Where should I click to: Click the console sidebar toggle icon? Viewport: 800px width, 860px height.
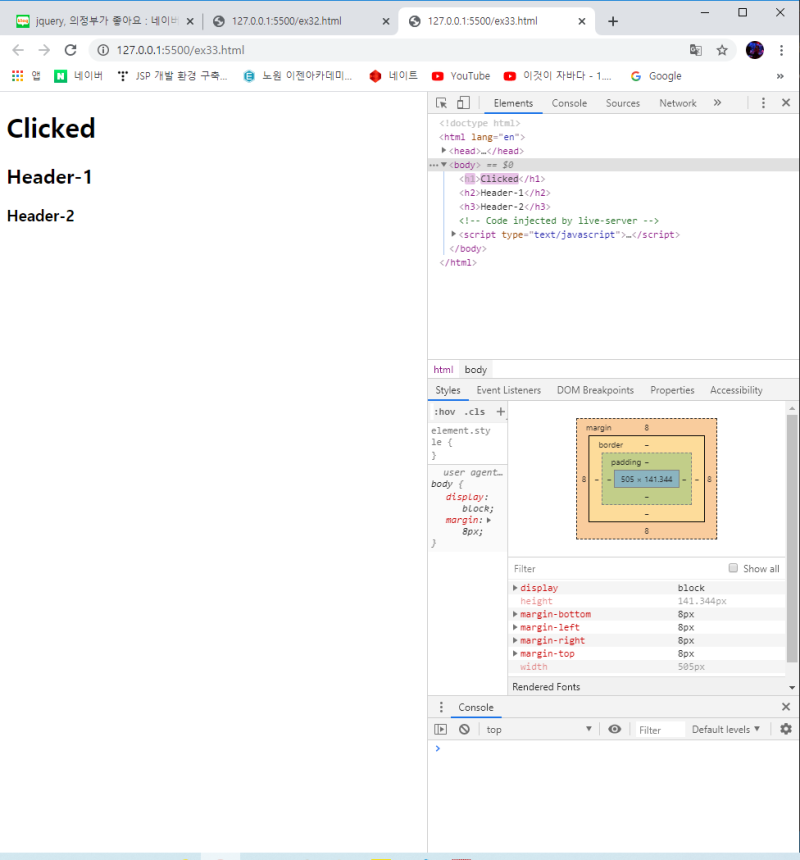[440, 729]
